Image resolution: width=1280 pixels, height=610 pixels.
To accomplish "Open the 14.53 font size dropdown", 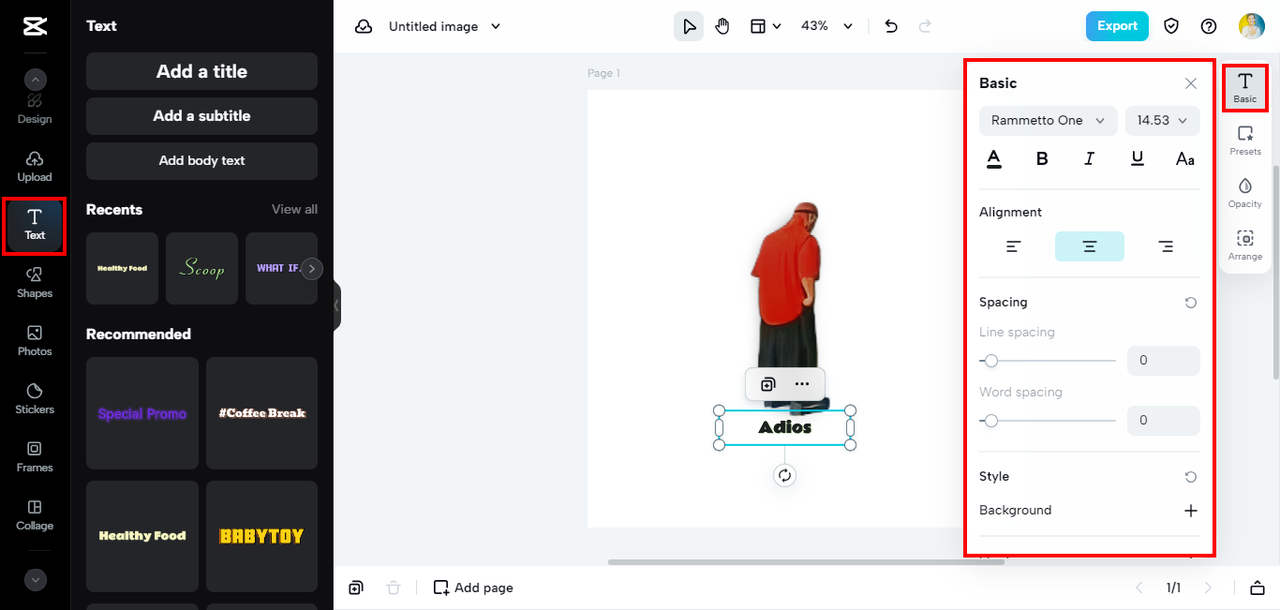I will pos(1162,120).
